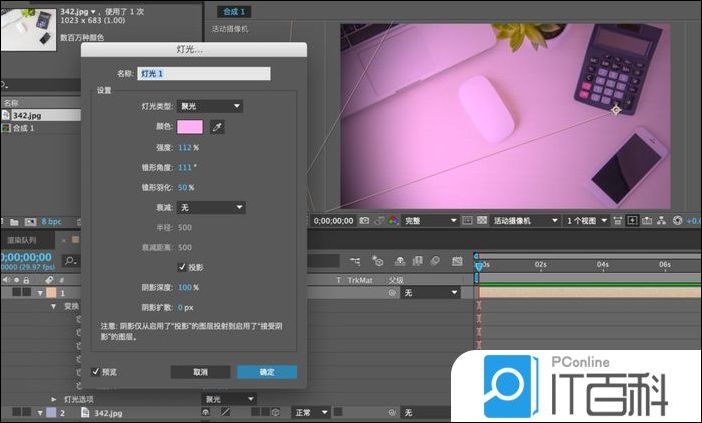Image resolution: width=702 pixels, height=423 pixels.
Task: Click the label column tag icon
Action: pos(49,280)
